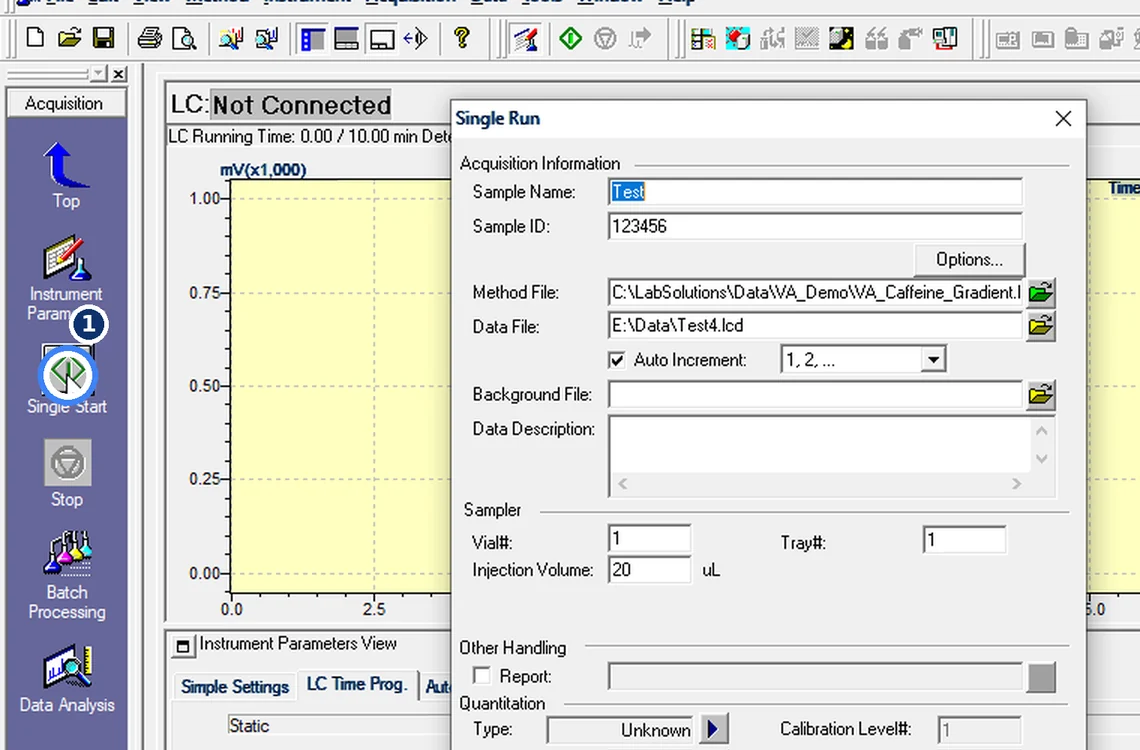Close the assistant bar panel

119,73
